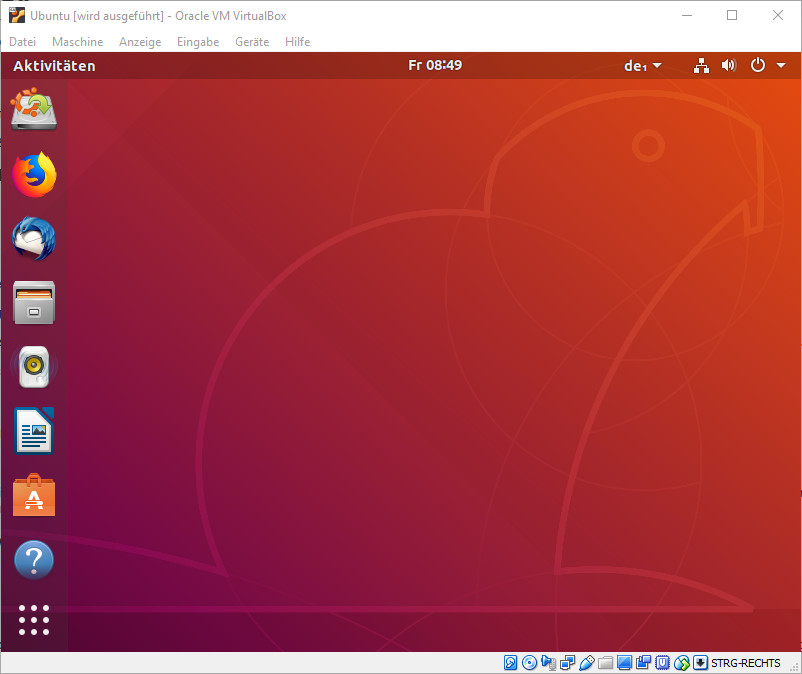Toggle the VirtualBox network adapter status icon
The width and height of the screenshot is (802, 674).
point(567,663)
